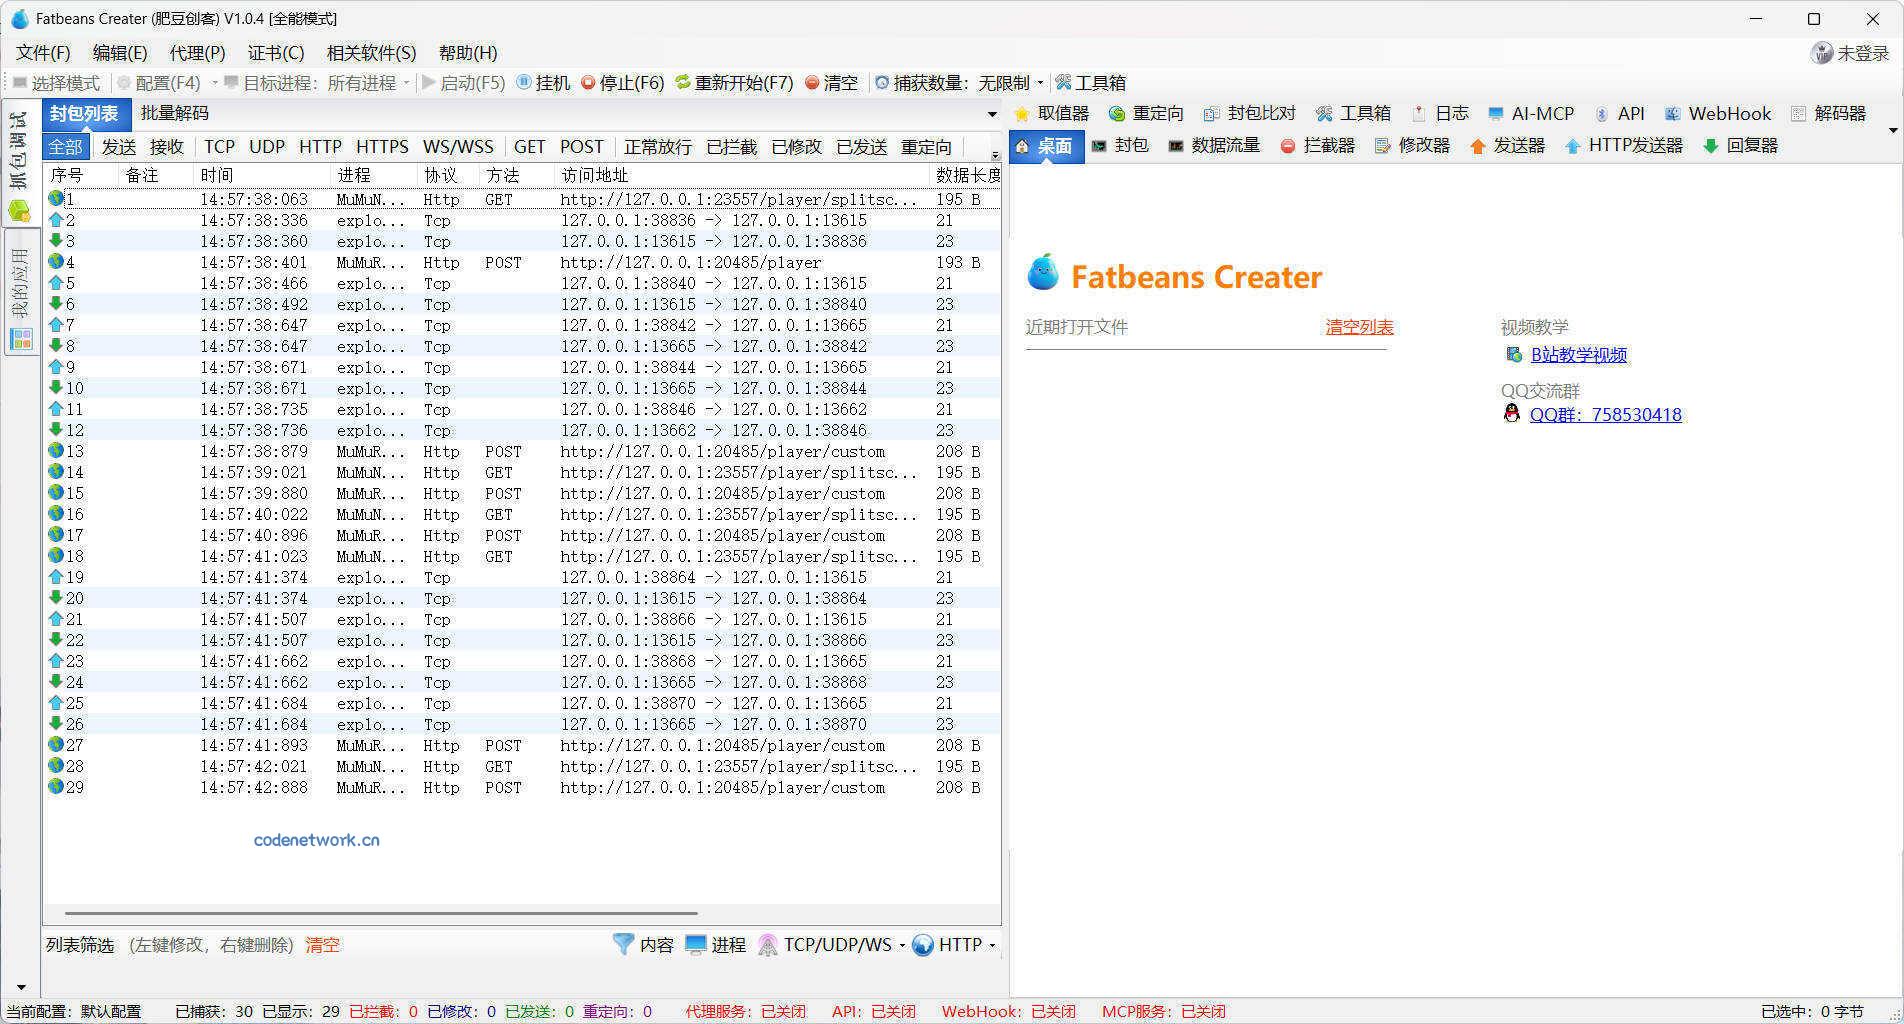Expand the packet list panel dropdown arrow

click(x=992, y=114)
